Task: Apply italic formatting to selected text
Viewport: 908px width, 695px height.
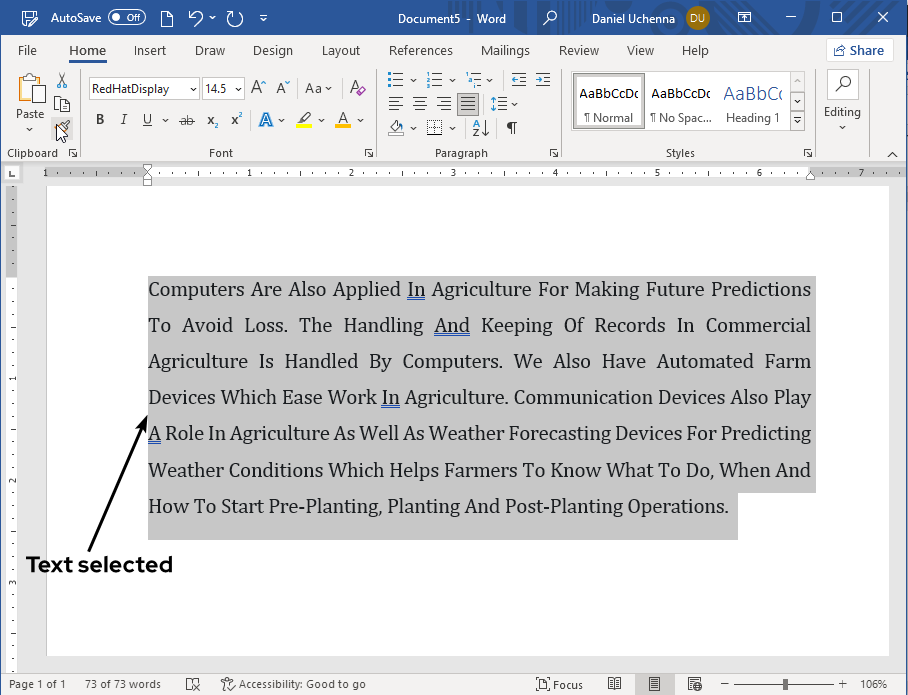Action: [121, 119]
